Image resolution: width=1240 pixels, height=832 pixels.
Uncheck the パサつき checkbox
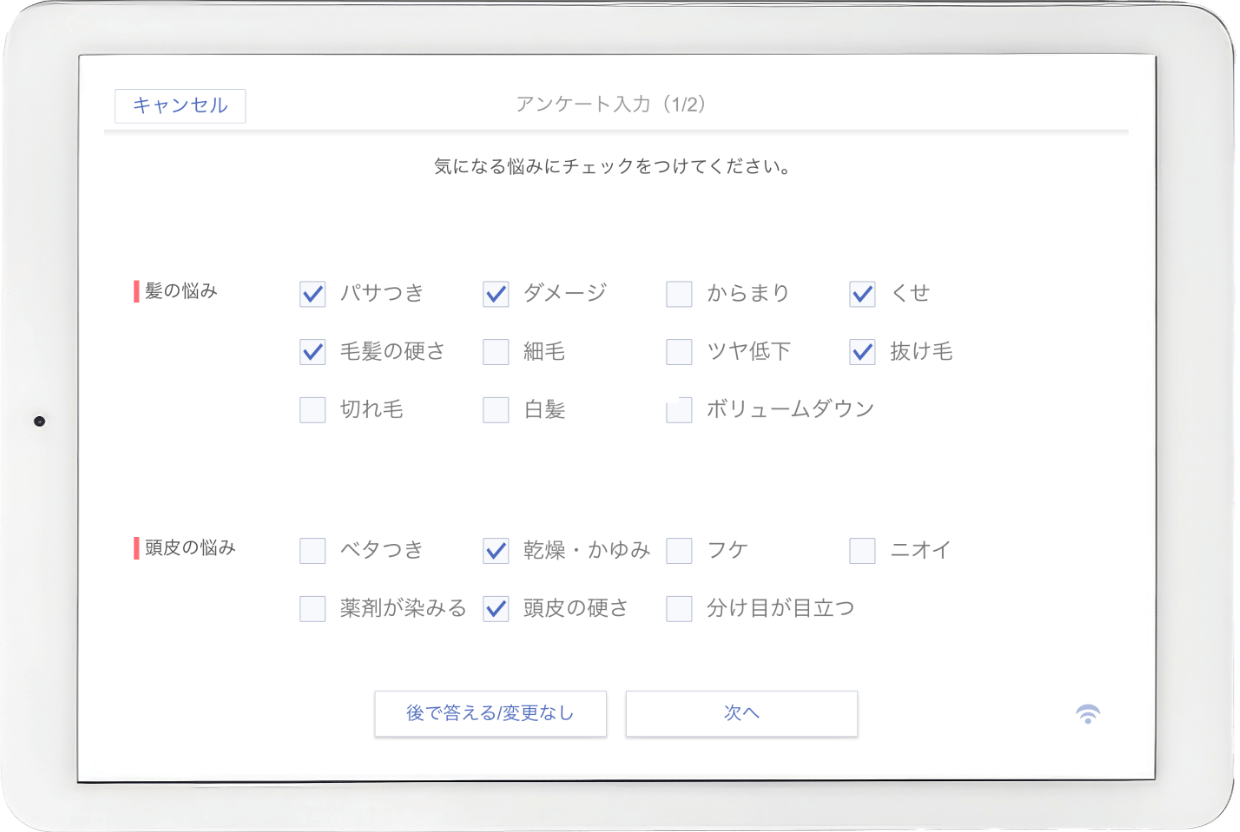click(x=311, y=293)
